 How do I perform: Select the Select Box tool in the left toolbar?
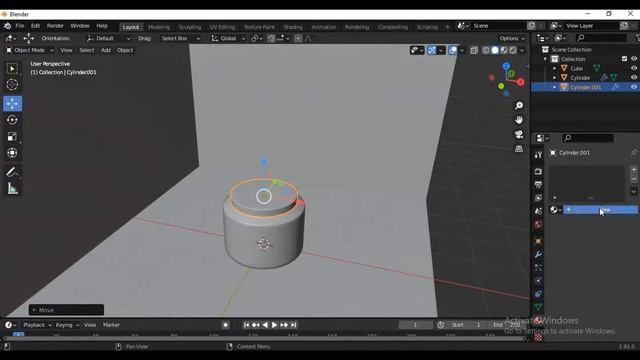click(x=12, y=69)
